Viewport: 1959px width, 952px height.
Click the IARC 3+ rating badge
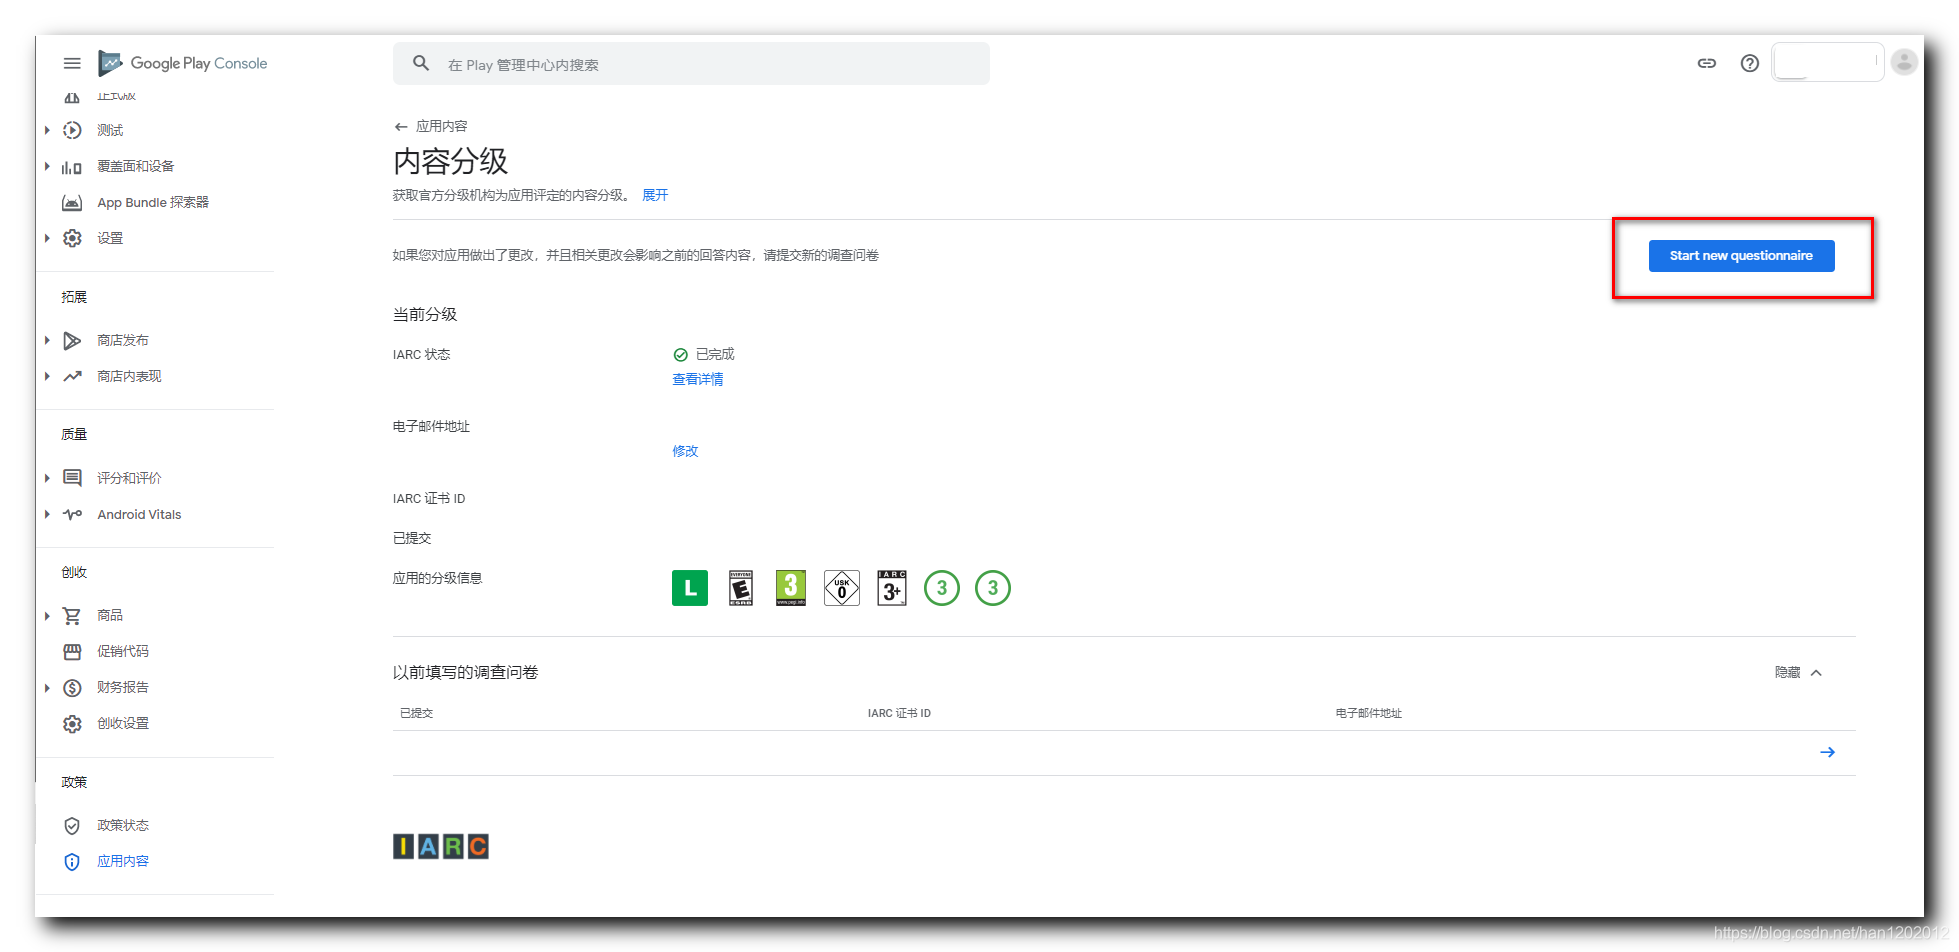[892, 588]
